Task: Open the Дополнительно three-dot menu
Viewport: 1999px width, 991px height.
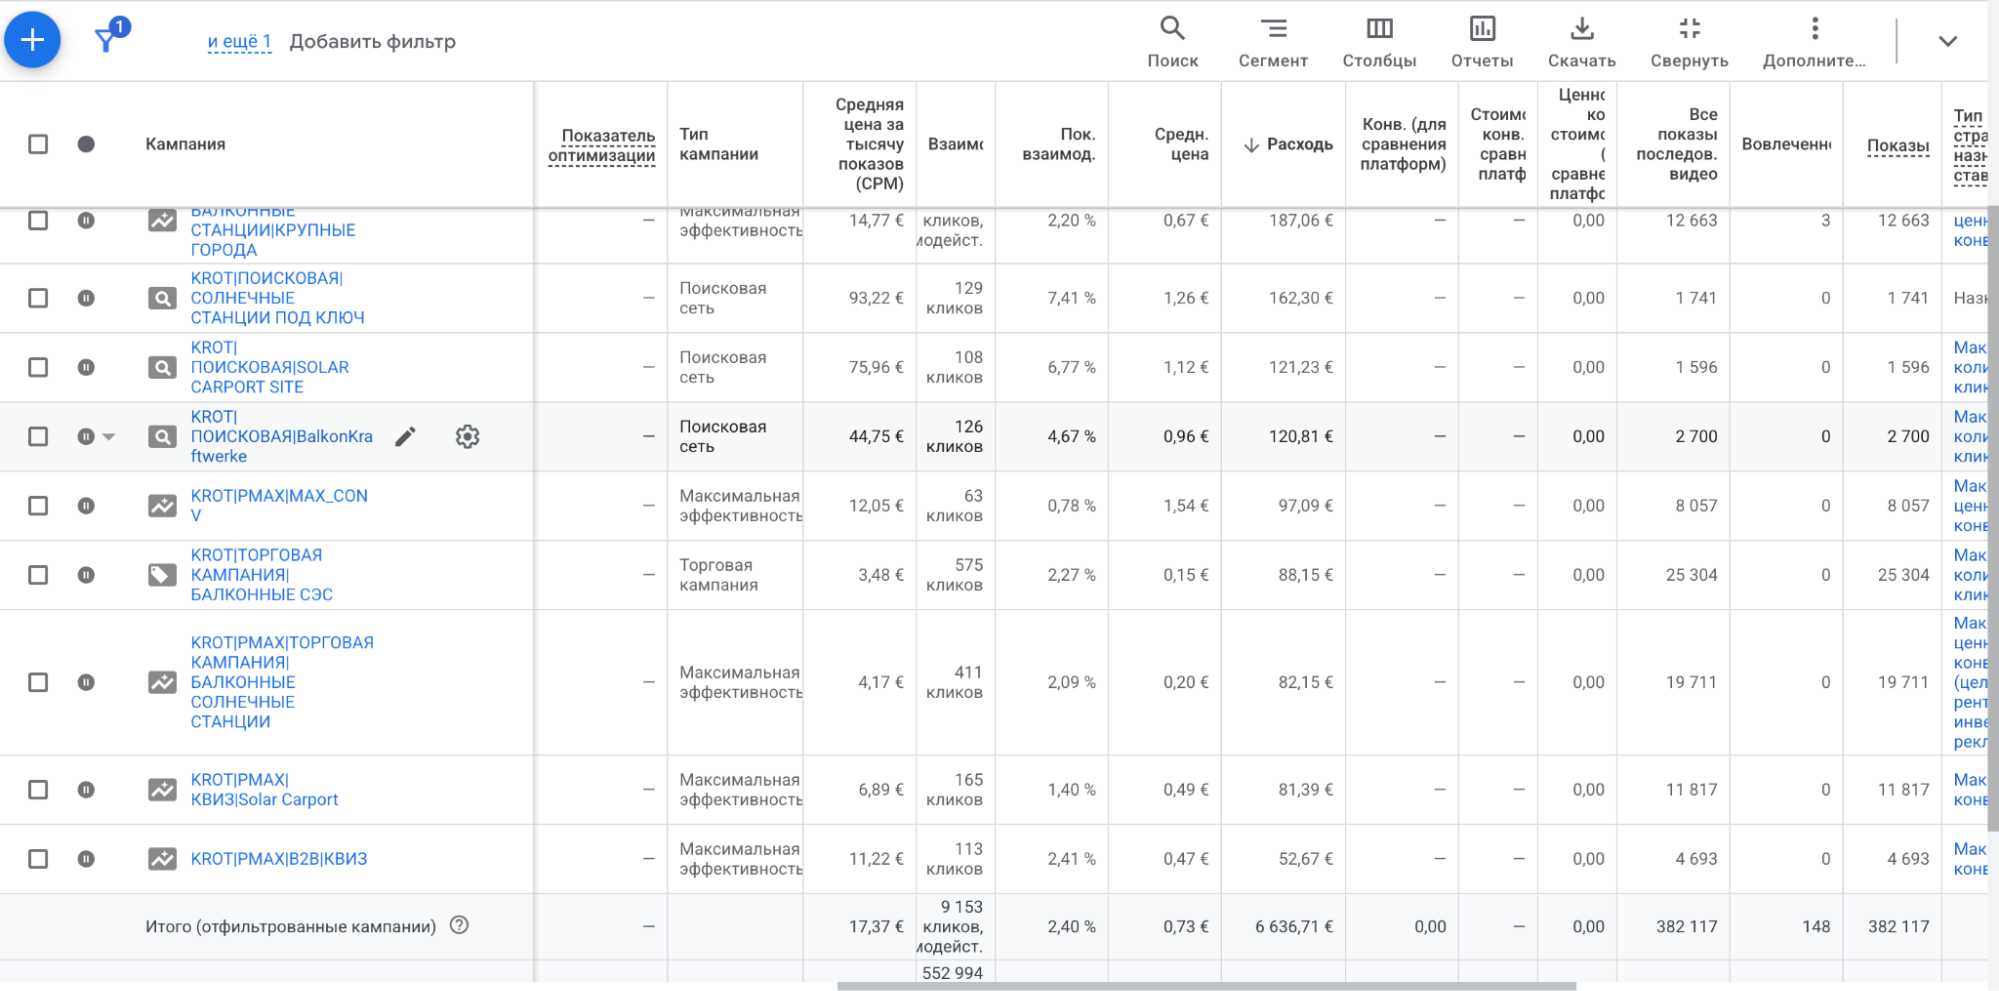Action: [1814, 41]
